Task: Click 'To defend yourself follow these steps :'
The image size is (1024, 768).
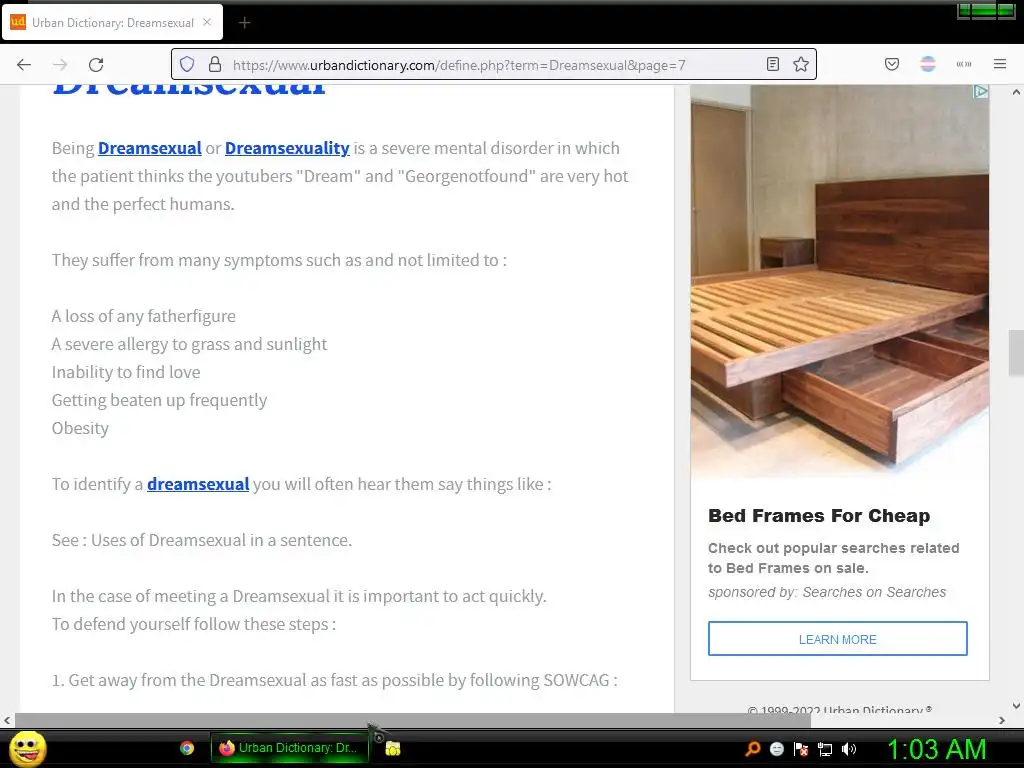Action: (194, 624)
